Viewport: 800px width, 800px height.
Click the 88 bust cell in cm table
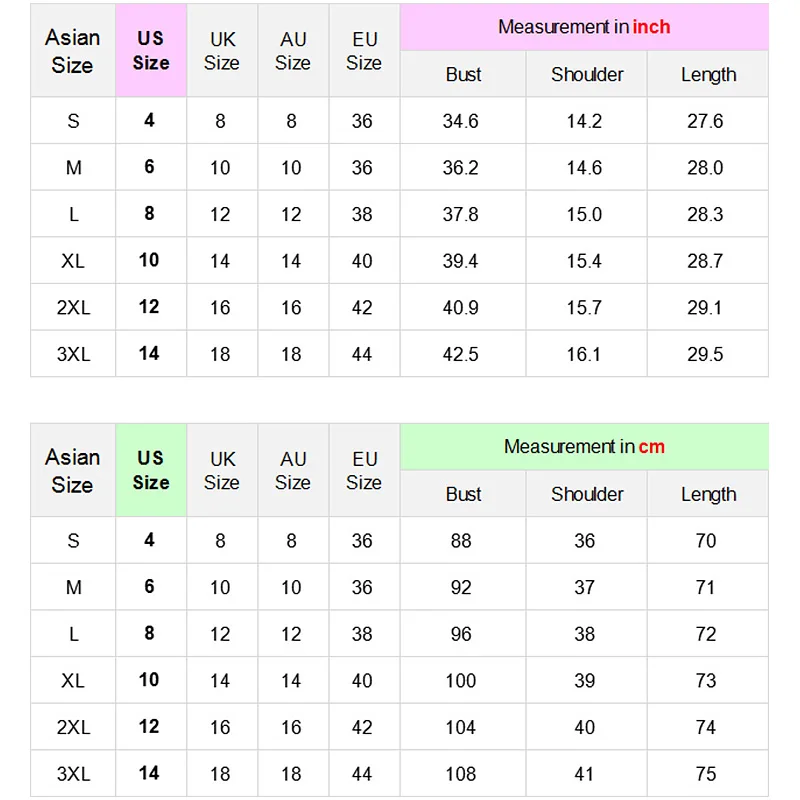(461, 541)
